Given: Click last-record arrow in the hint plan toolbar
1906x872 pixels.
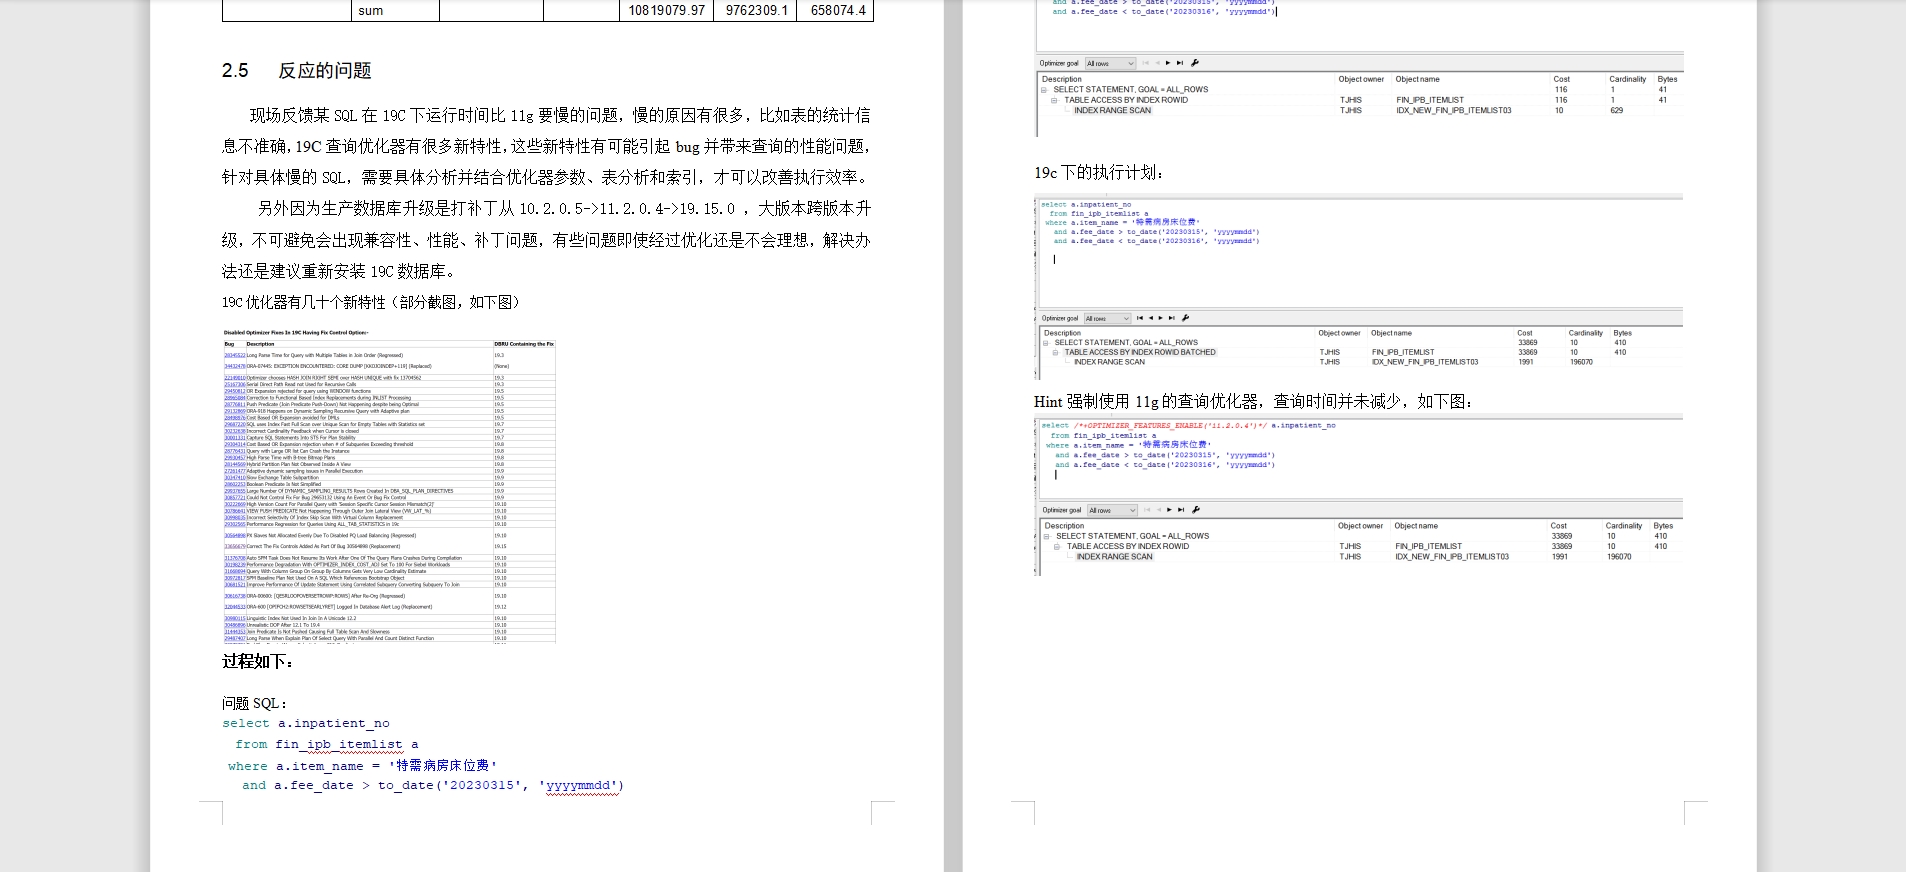Looking at the screenshot, I should coord(1181,510).
